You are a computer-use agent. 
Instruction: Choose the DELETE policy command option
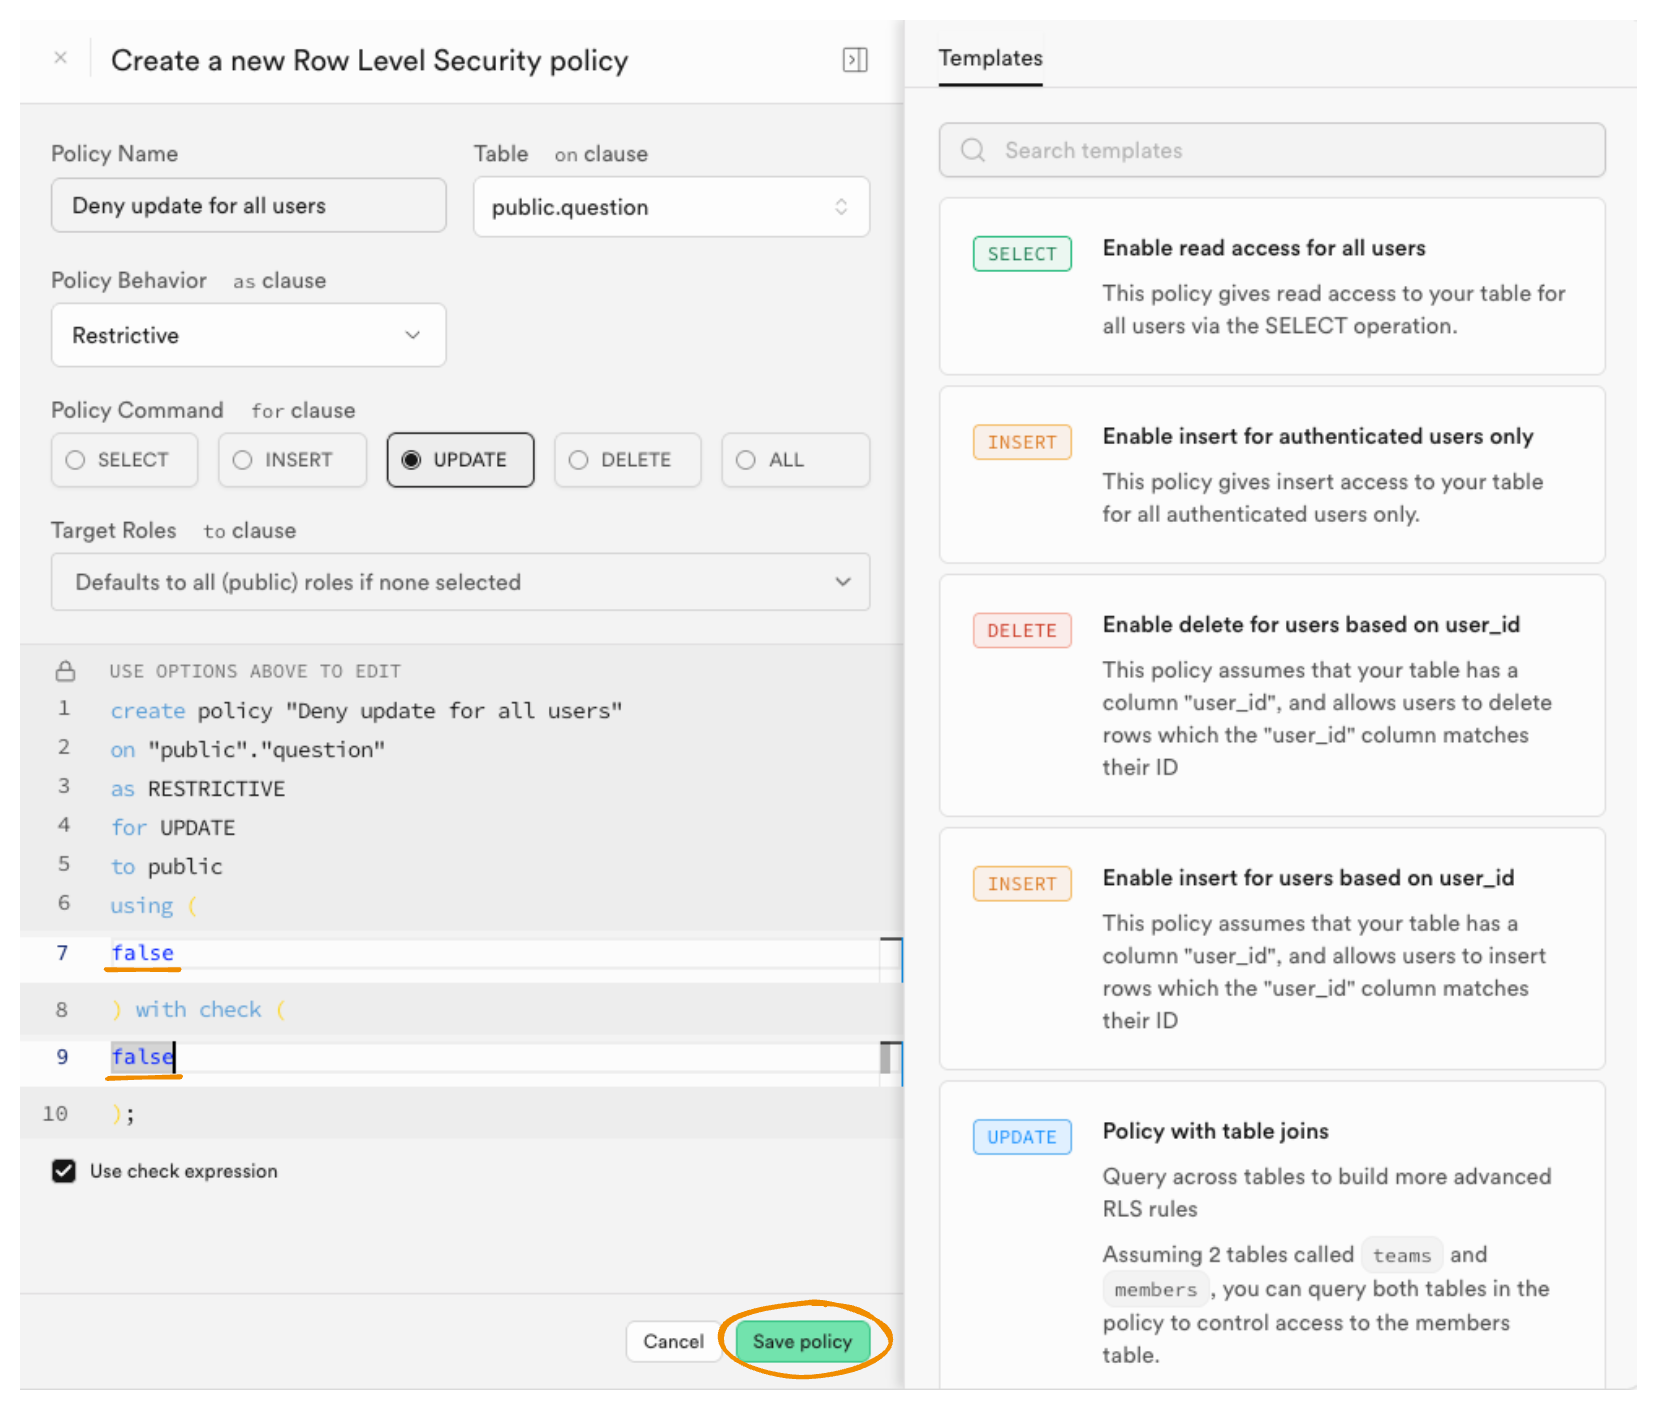tap(627, 460)
